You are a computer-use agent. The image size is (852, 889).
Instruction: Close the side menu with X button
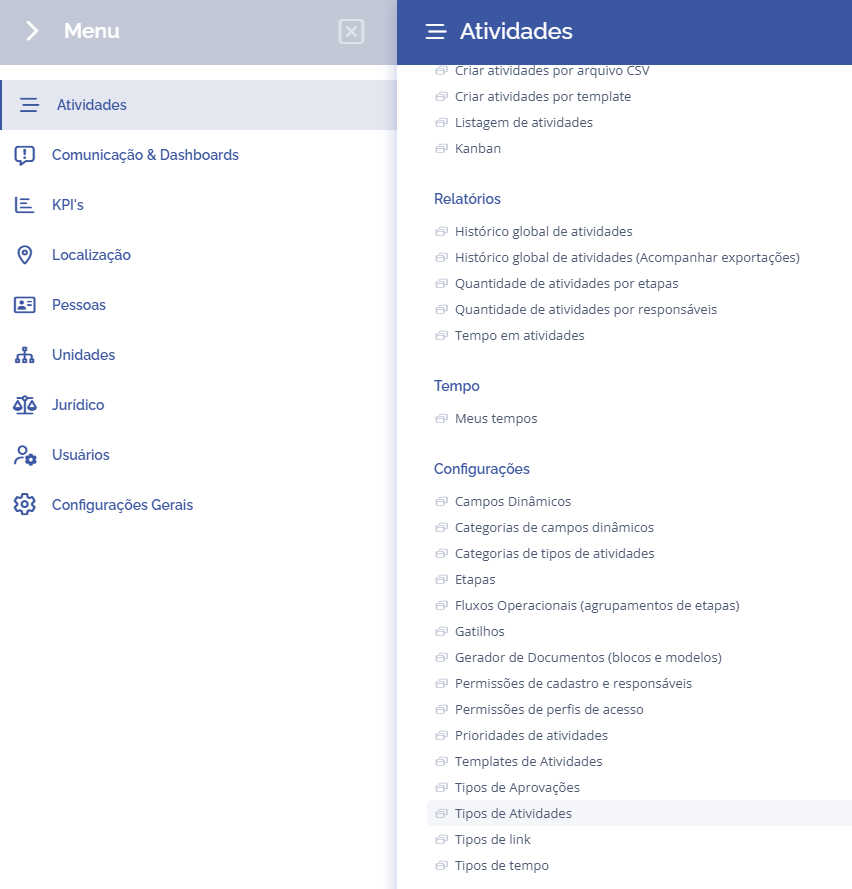(x=351, y=32)
